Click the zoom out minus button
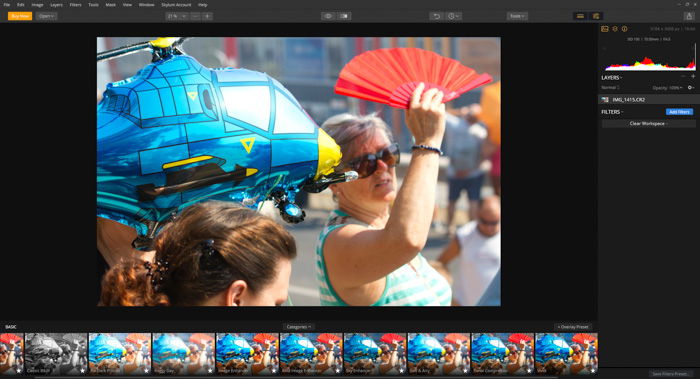The image size is (700, 379). [x=195, y=16]
